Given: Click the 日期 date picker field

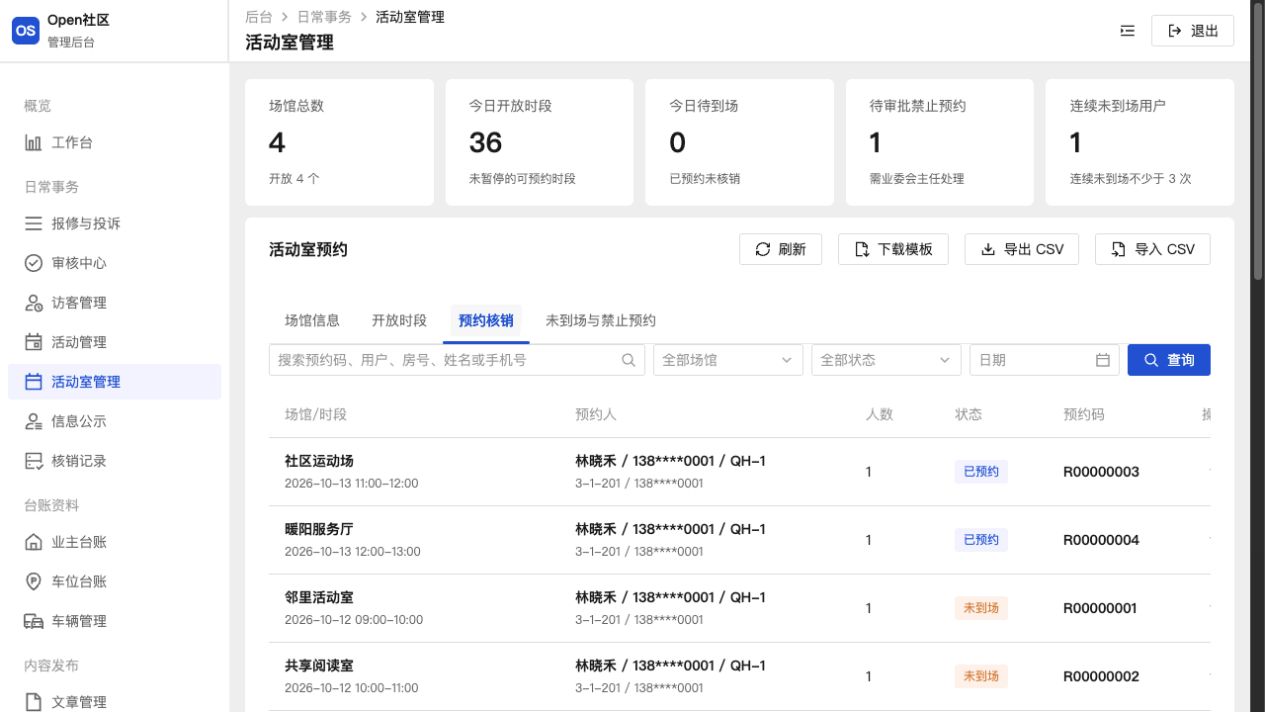Looking at the screenshot, I should coord(1044,360).
